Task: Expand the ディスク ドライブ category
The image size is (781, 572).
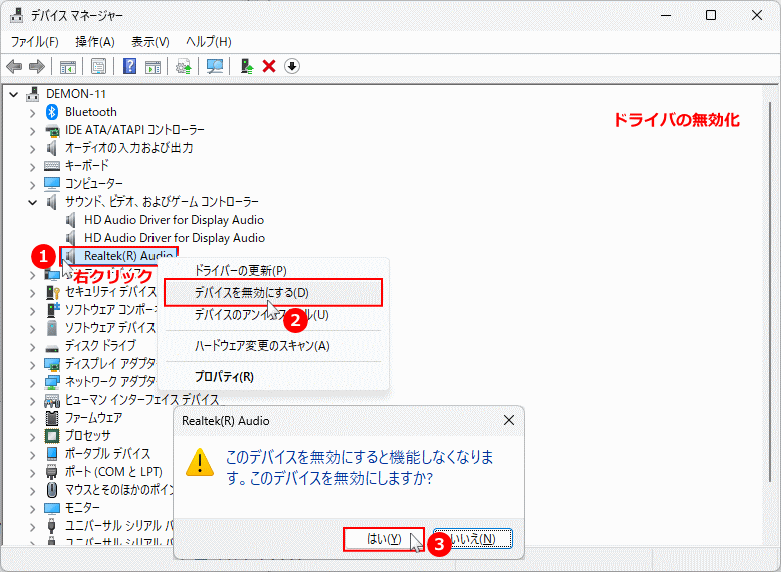Action: pyautogui.click(x=32, y=347)
